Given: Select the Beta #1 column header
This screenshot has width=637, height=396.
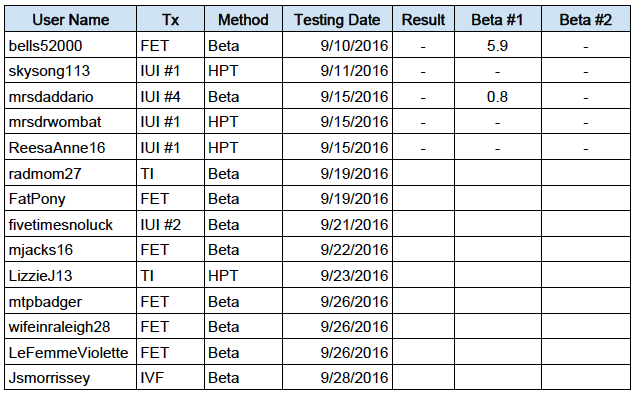Looking at the screenshot, I should pyautogui.click(x=498, y=19).
